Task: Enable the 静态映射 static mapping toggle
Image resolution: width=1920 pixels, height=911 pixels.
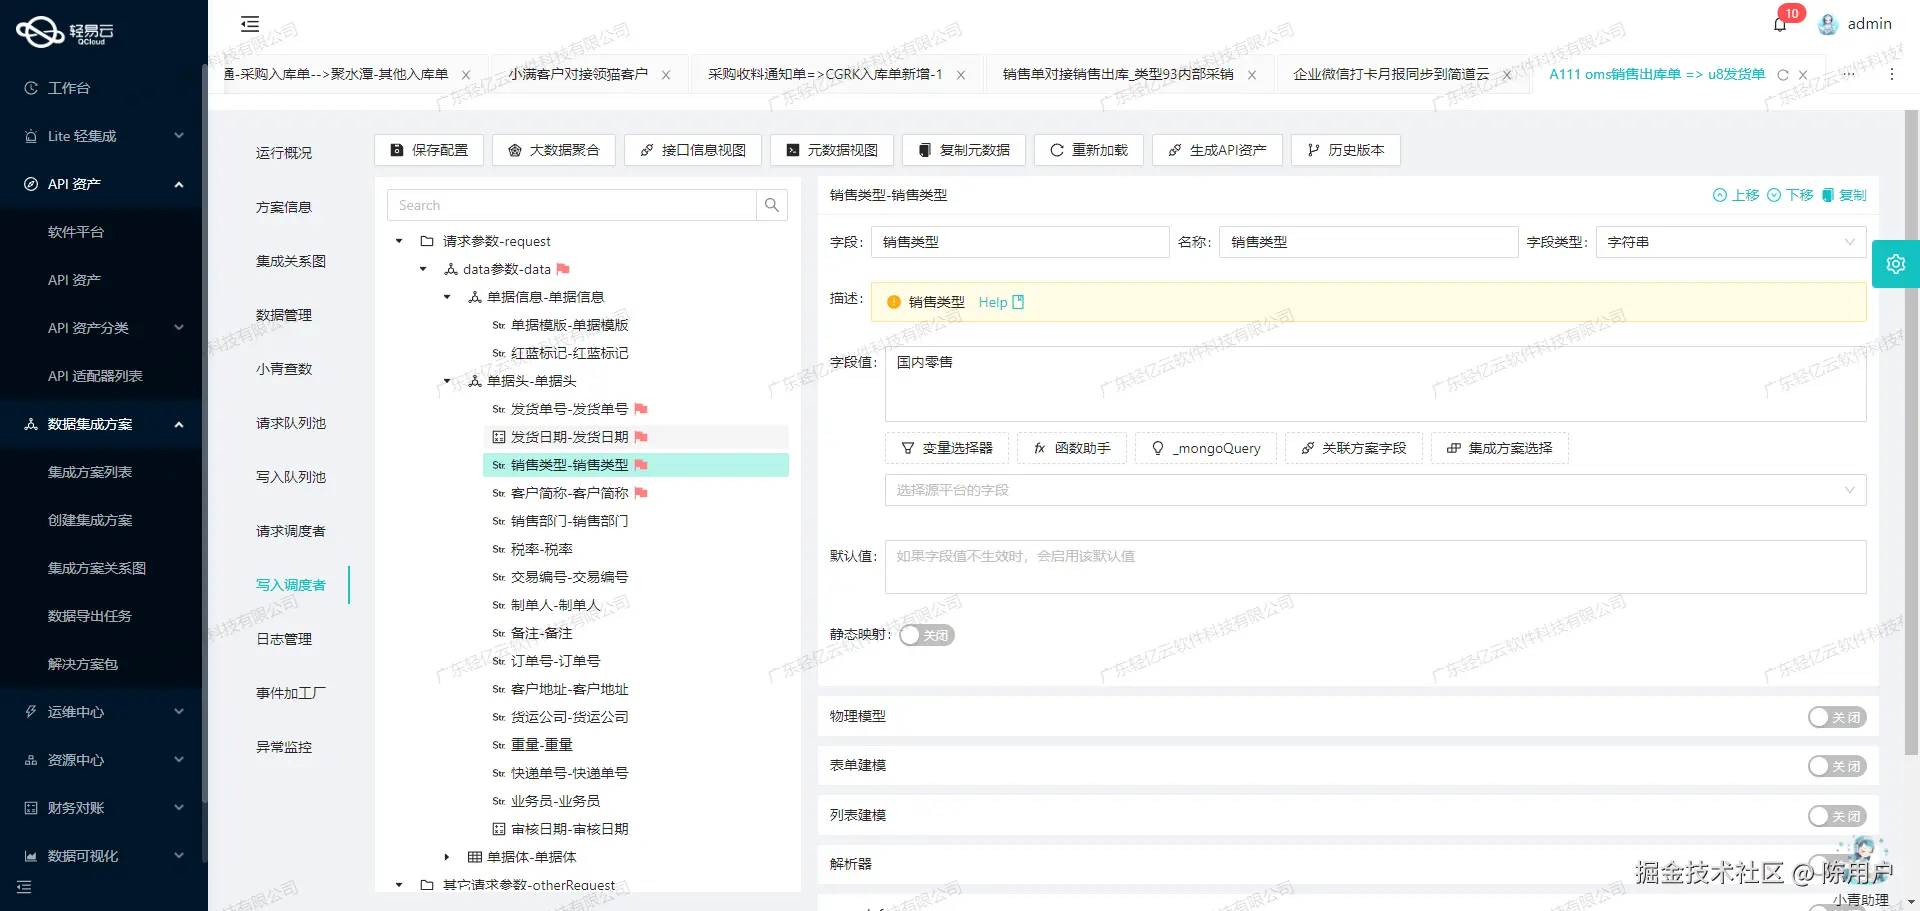Action: (x=926, y=635)
